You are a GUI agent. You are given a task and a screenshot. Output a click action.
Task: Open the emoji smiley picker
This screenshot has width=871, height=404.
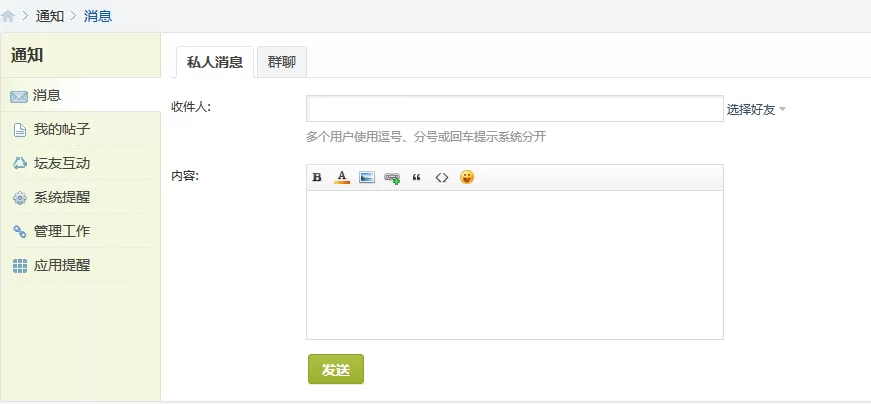coord(467,177)
